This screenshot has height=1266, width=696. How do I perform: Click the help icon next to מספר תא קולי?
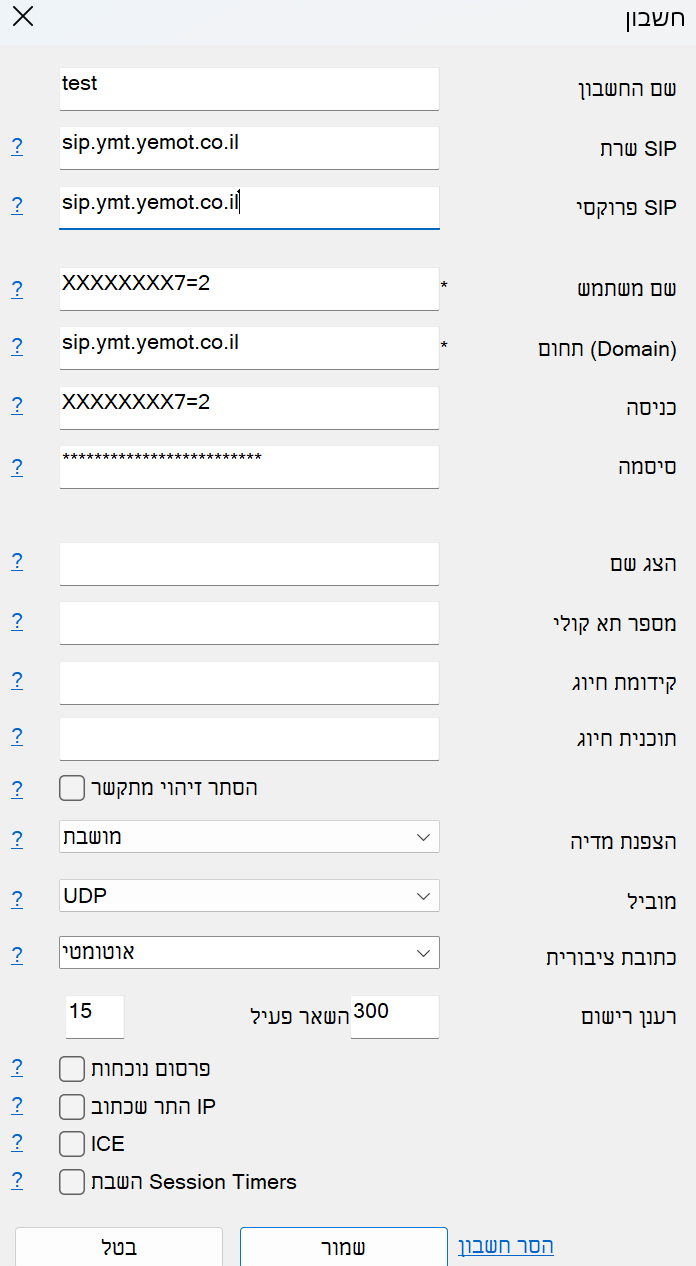tap(17, 620)
